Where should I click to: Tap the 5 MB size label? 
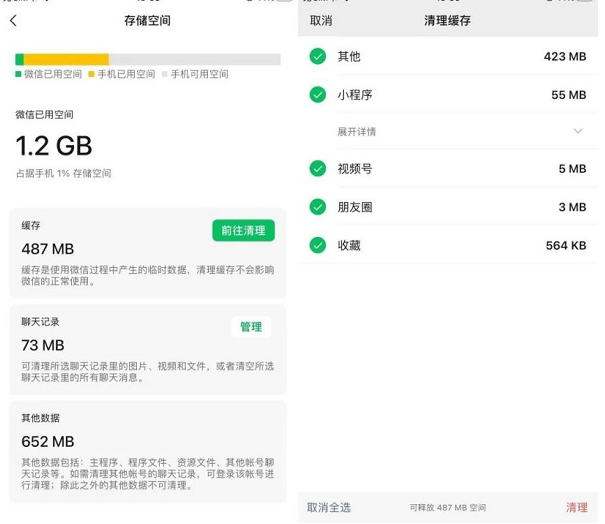(x=572, y=168)
